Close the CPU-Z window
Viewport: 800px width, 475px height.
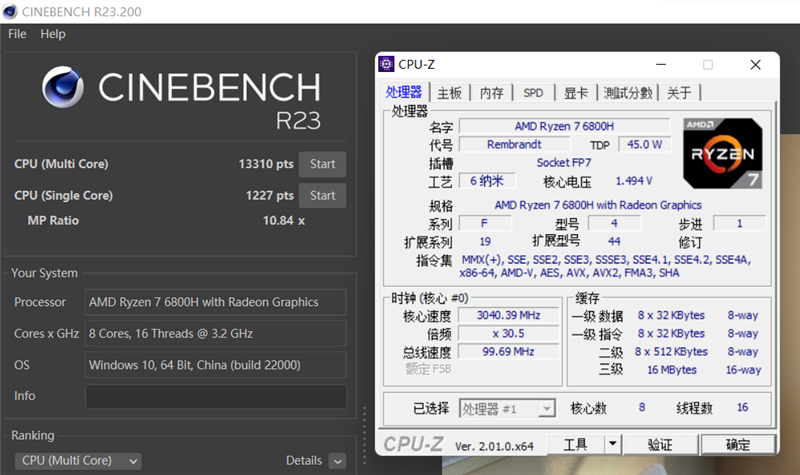(x=756, y=65)
